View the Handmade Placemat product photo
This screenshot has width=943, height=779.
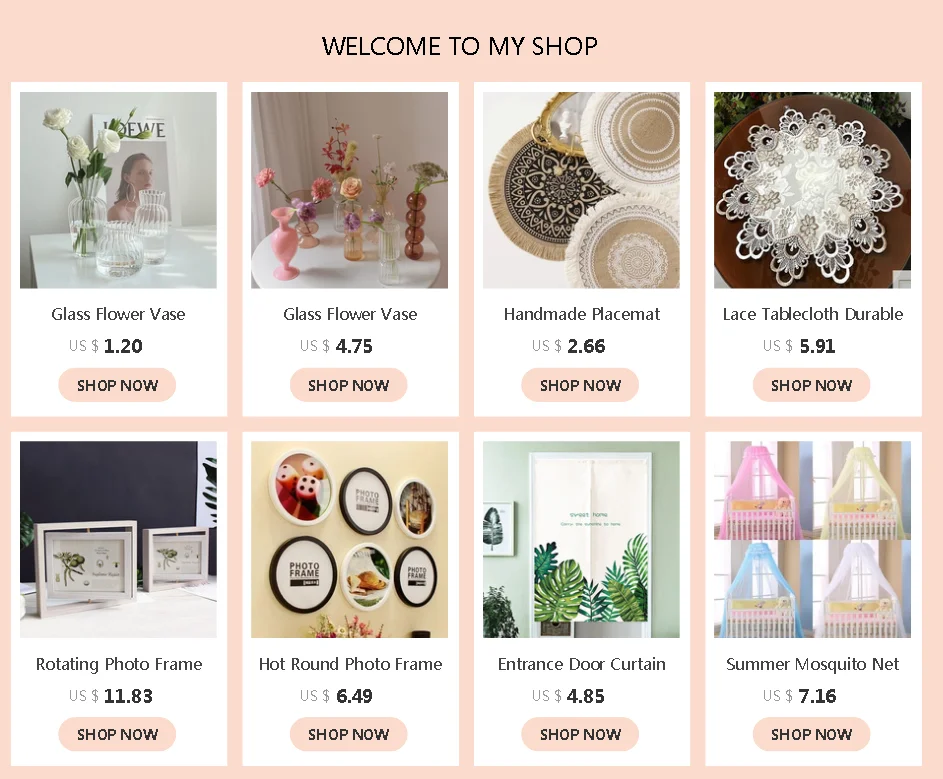coord(581,190)
